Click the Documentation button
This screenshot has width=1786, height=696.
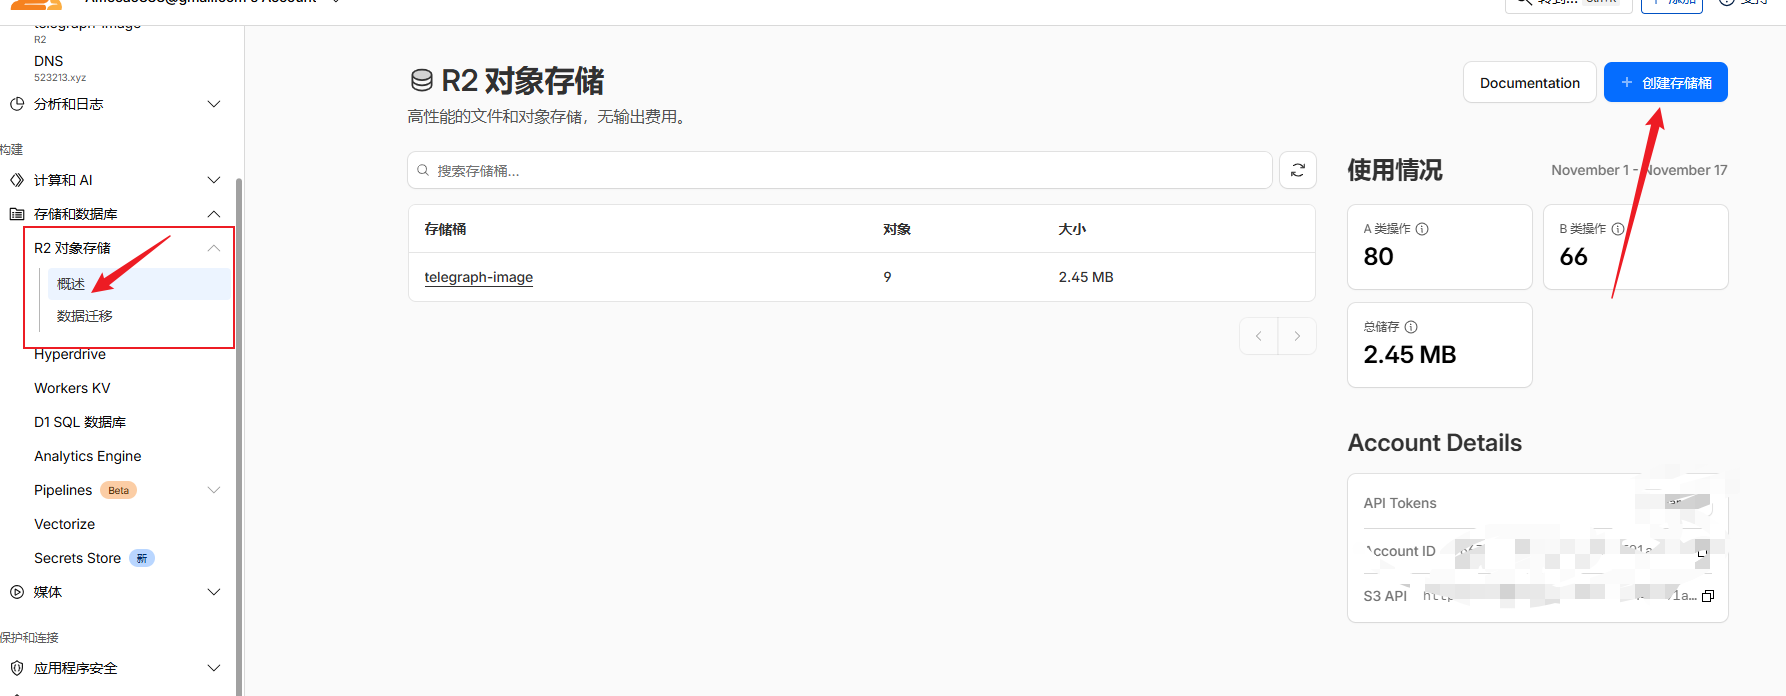tap(1530, 82)
